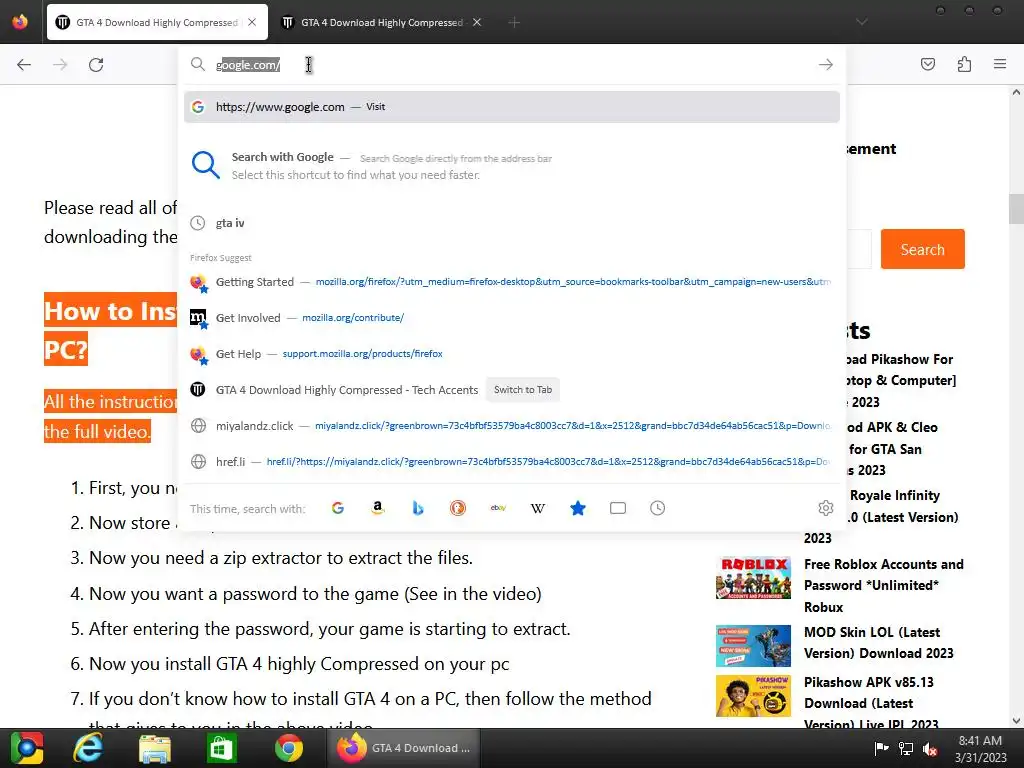Open the Store app in taskbar
This screenshot has height=768, width=1024.
[x=221, y=748]
